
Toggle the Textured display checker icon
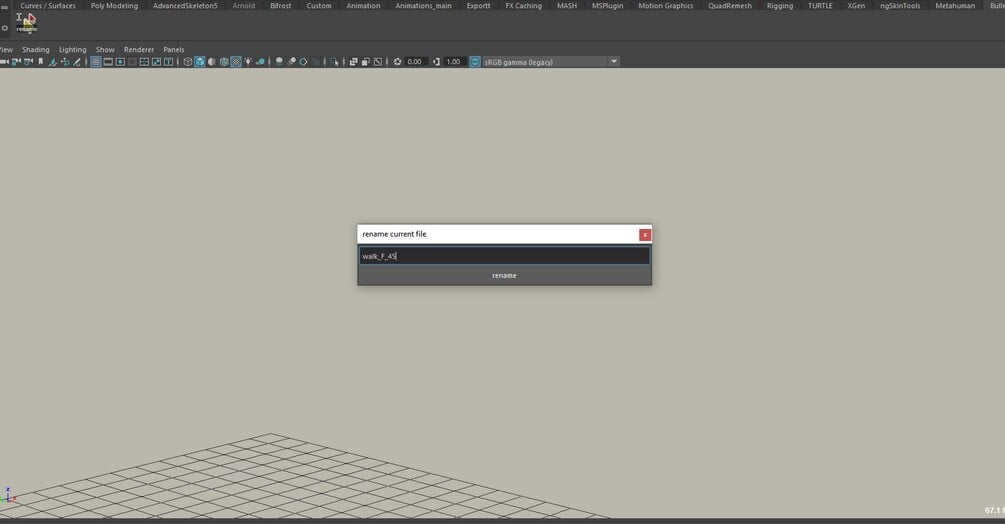236,61
